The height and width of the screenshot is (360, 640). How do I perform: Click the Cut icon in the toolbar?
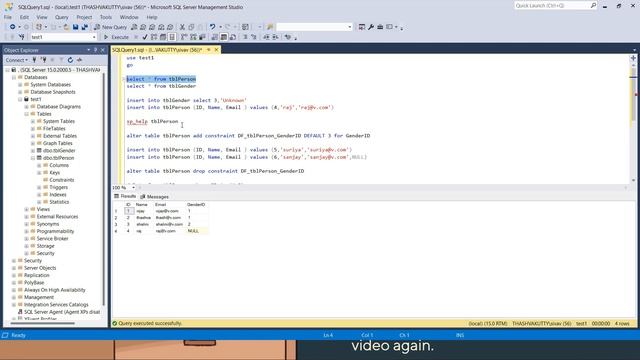click(x=182, y=27)
